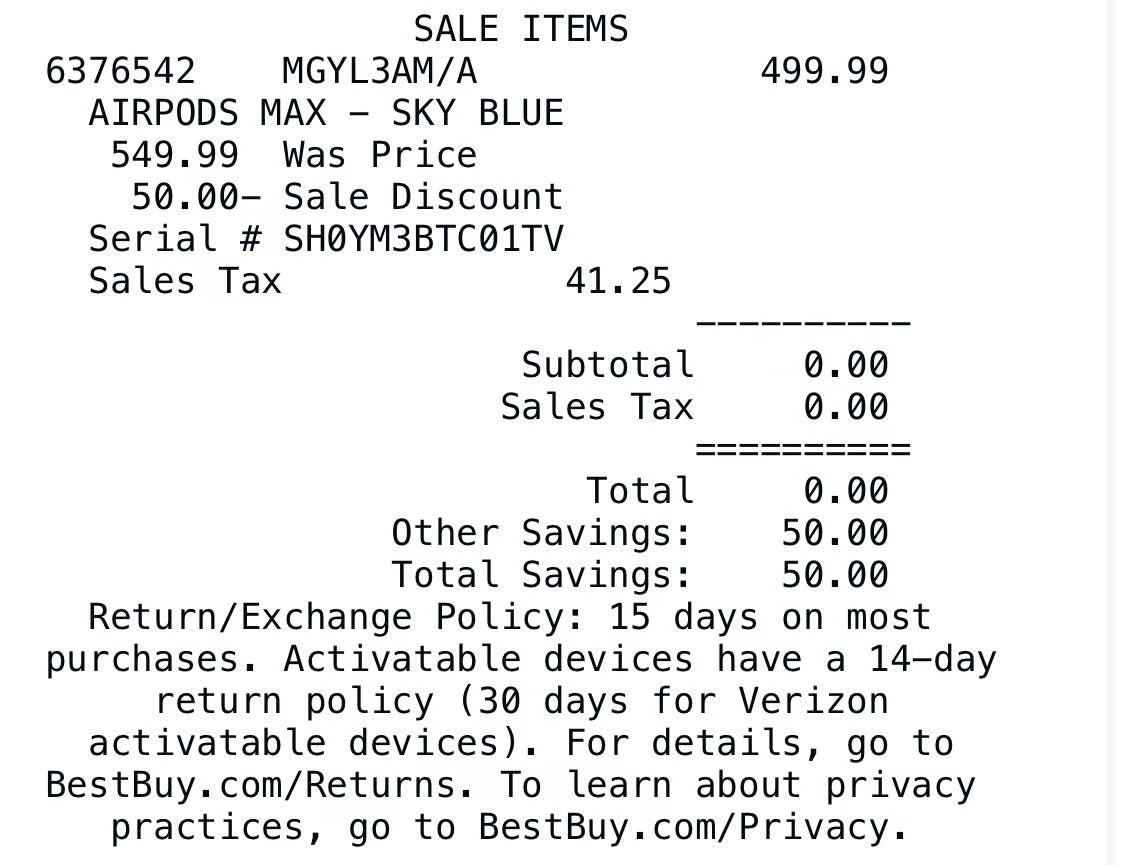Click the vertical scrollbar on right edge

pos(1117,432)
